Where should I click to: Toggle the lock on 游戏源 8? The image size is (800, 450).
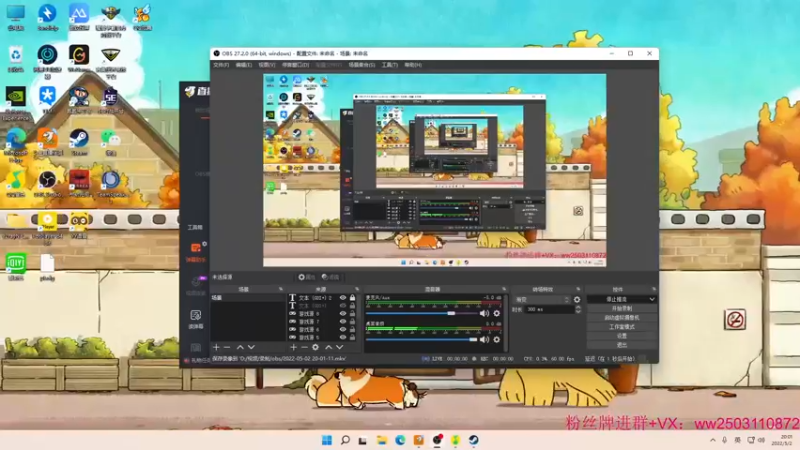click(x=353, y=313)
